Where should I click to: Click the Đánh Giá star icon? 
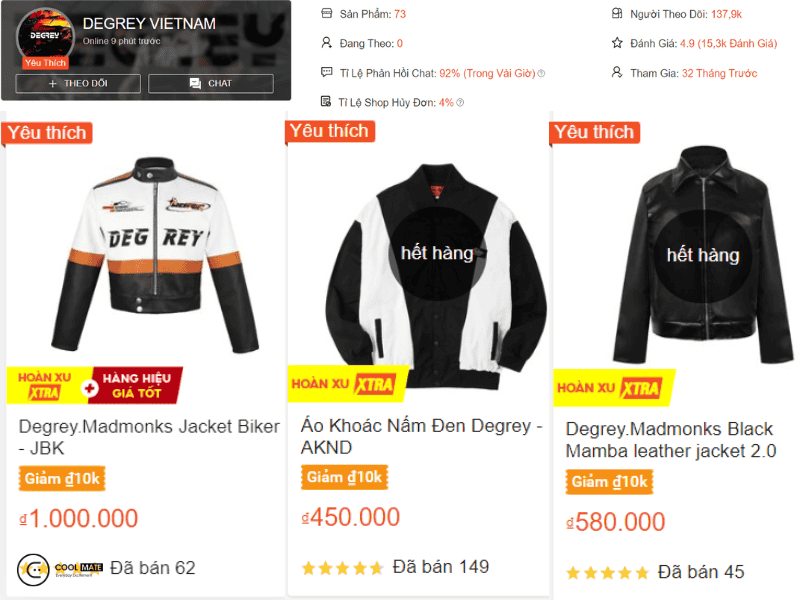pos(617,43)
